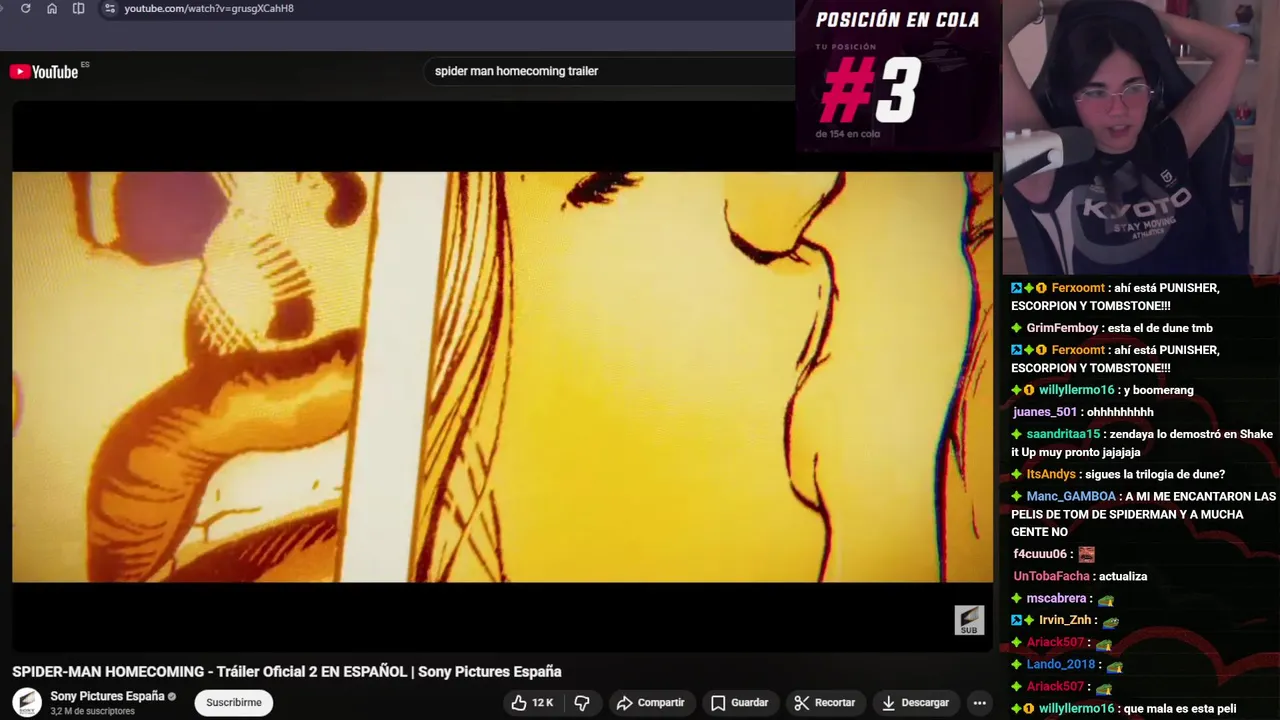The width and height of the screenshot is (1280, 720).
Task: Open the Sony Pictures España channel avatar
Action: point(27,702)
